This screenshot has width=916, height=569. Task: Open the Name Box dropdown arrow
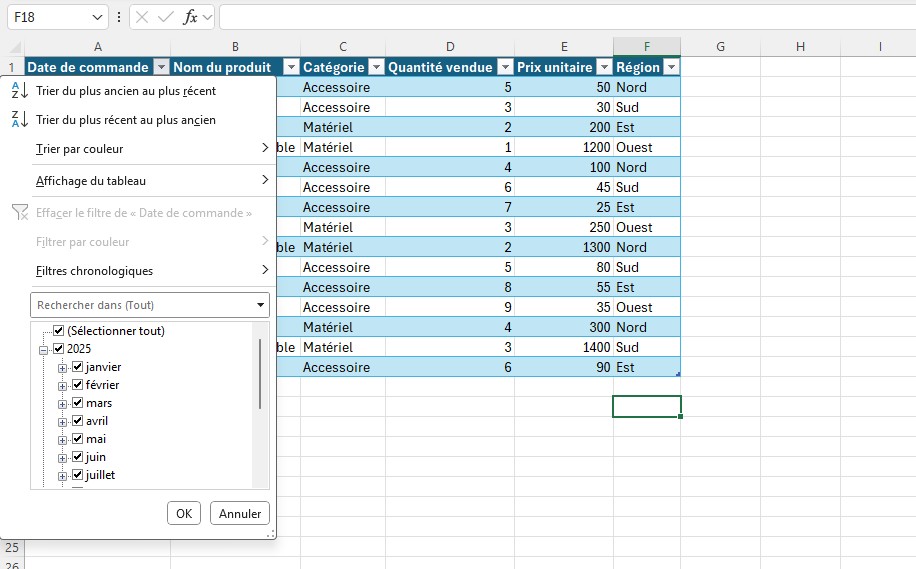click(x=97, y=18)
